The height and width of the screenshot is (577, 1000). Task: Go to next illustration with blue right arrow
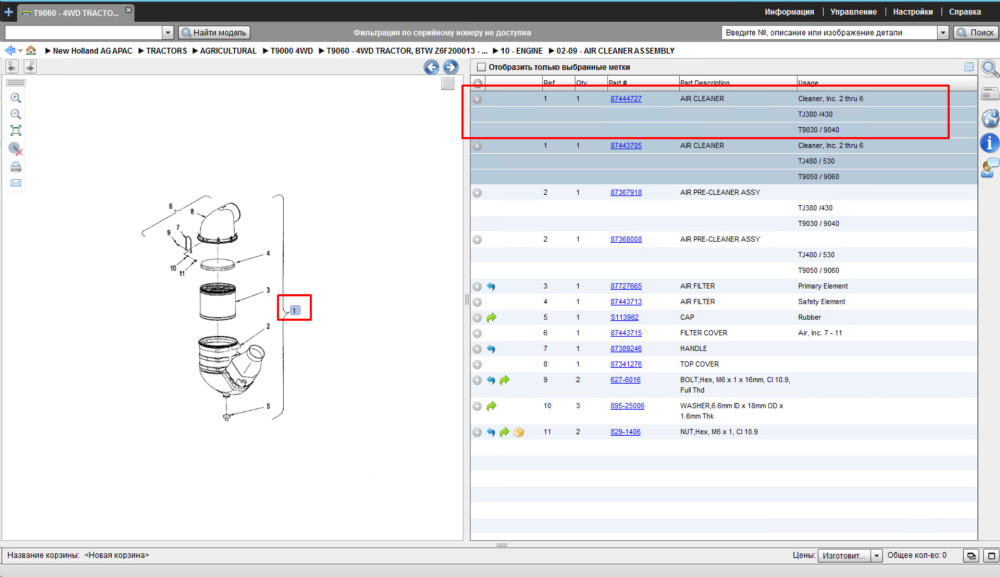[450, 67]
